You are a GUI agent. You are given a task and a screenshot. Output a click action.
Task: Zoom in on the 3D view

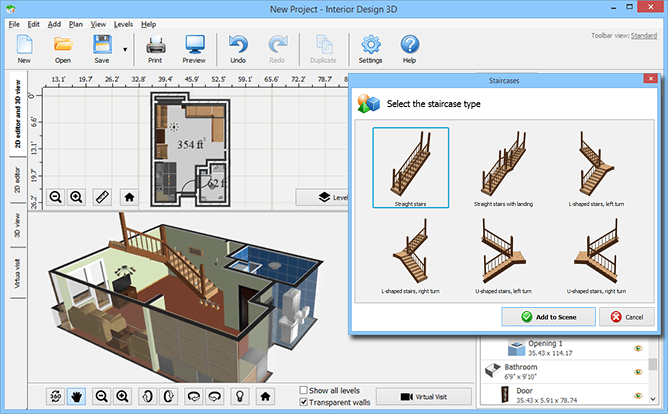point(122,397)
